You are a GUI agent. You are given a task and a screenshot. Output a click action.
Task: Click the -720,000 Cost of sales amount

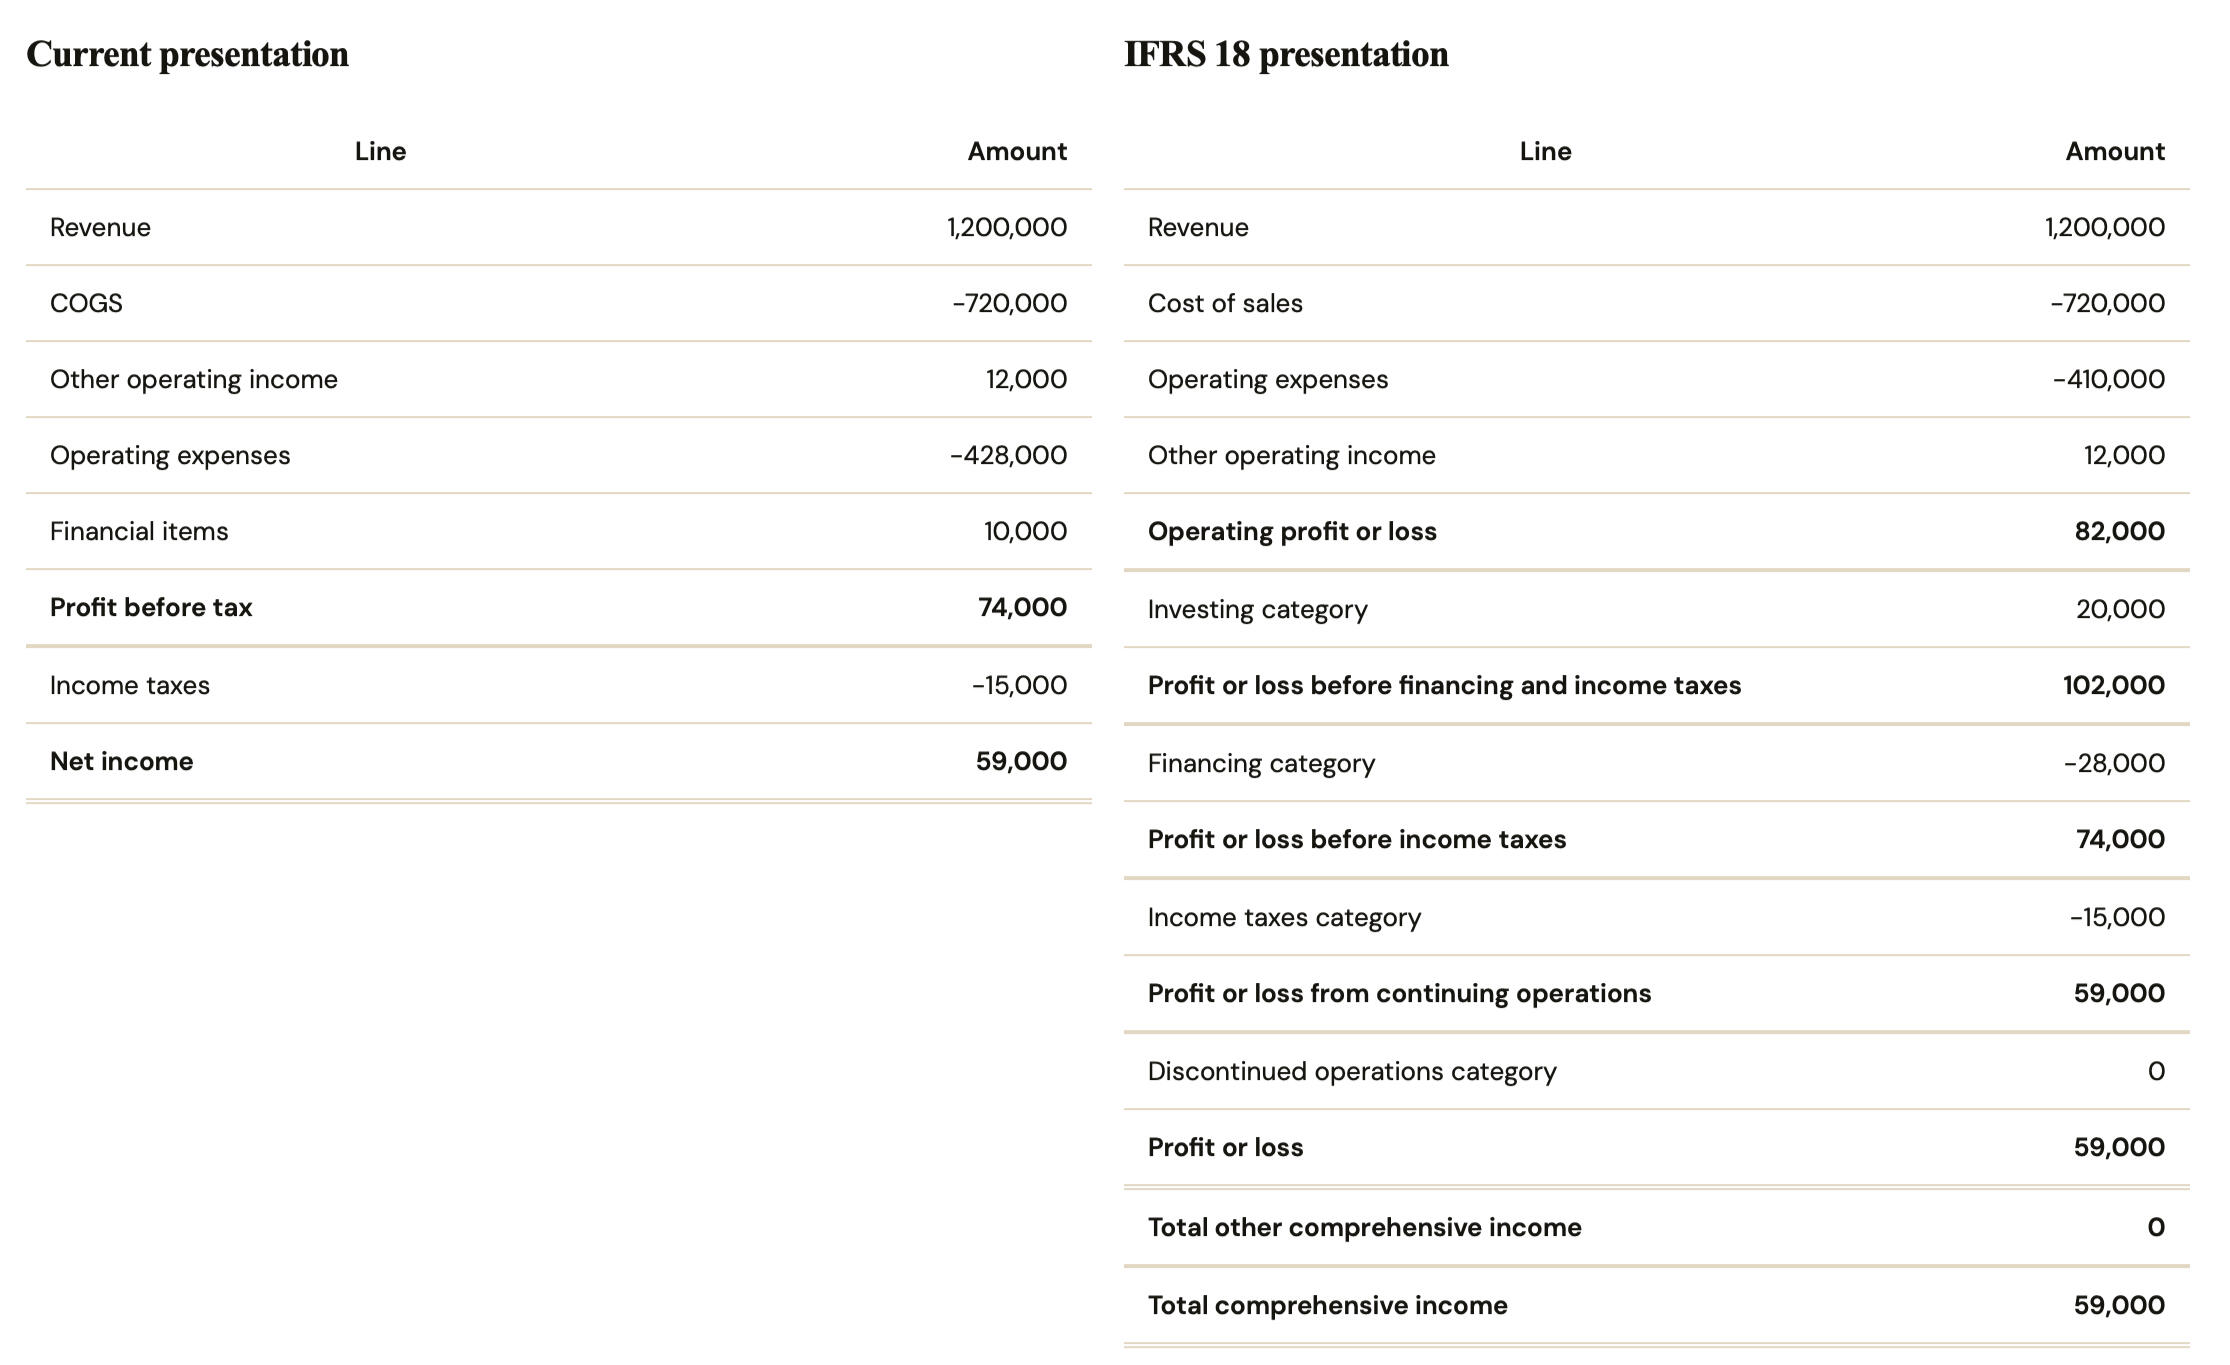pyautogui.click(x=2107, y=303)
